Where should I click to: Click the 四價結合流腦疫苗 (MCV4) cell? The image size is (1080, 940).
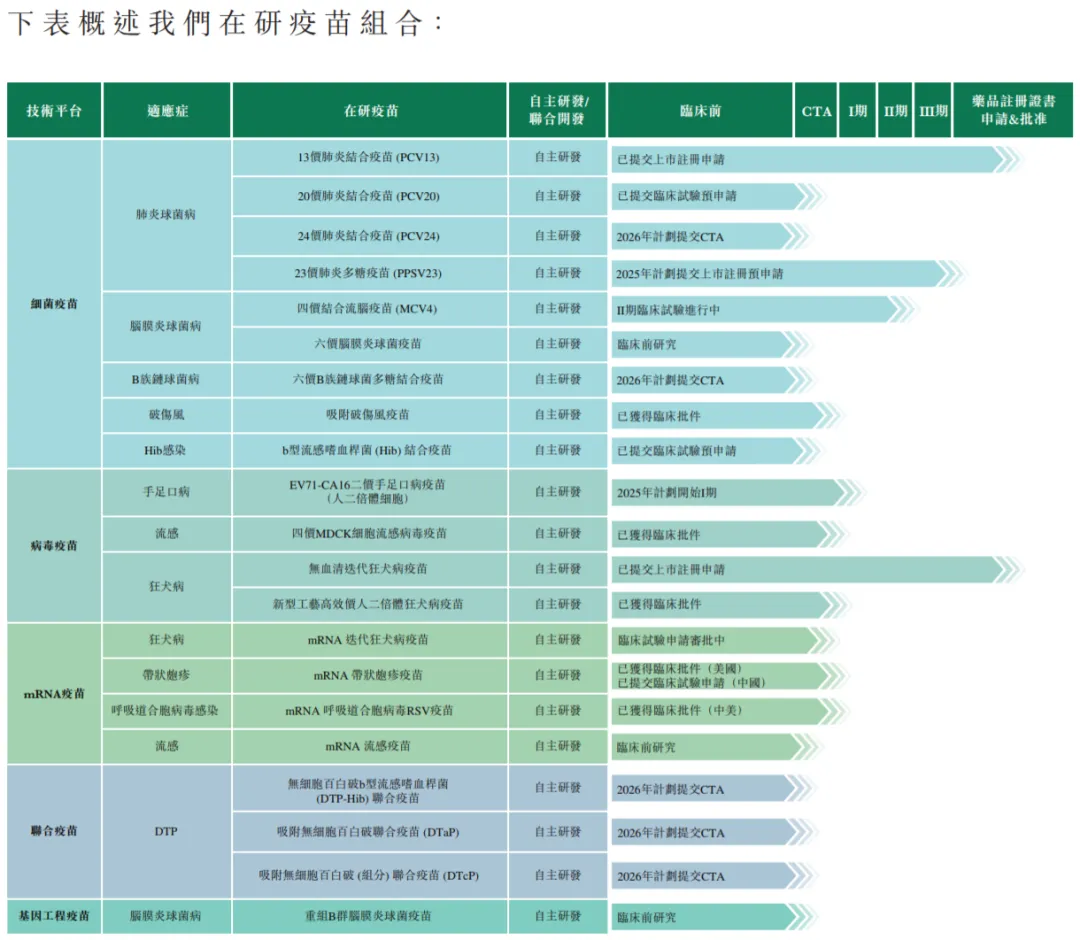[368, 309]
